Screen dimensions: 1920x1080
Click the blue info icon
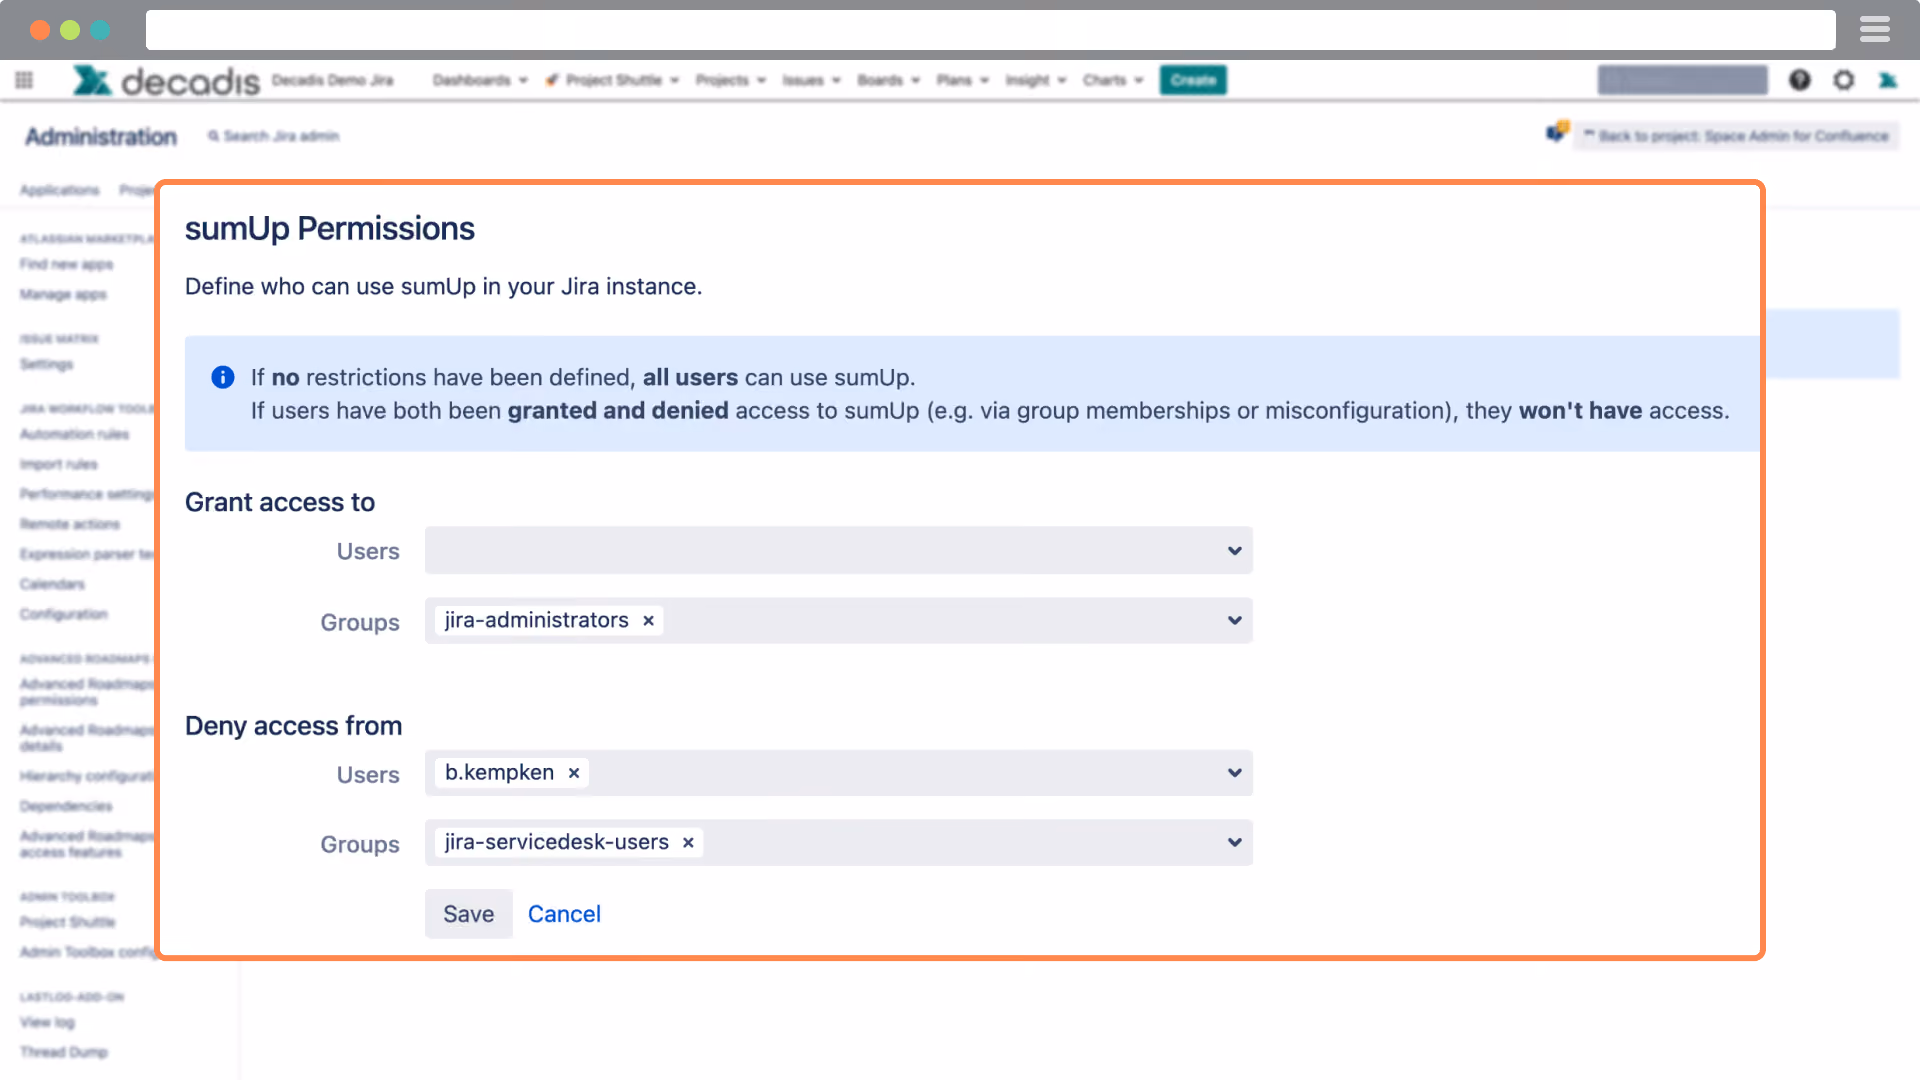coord(222,377)
